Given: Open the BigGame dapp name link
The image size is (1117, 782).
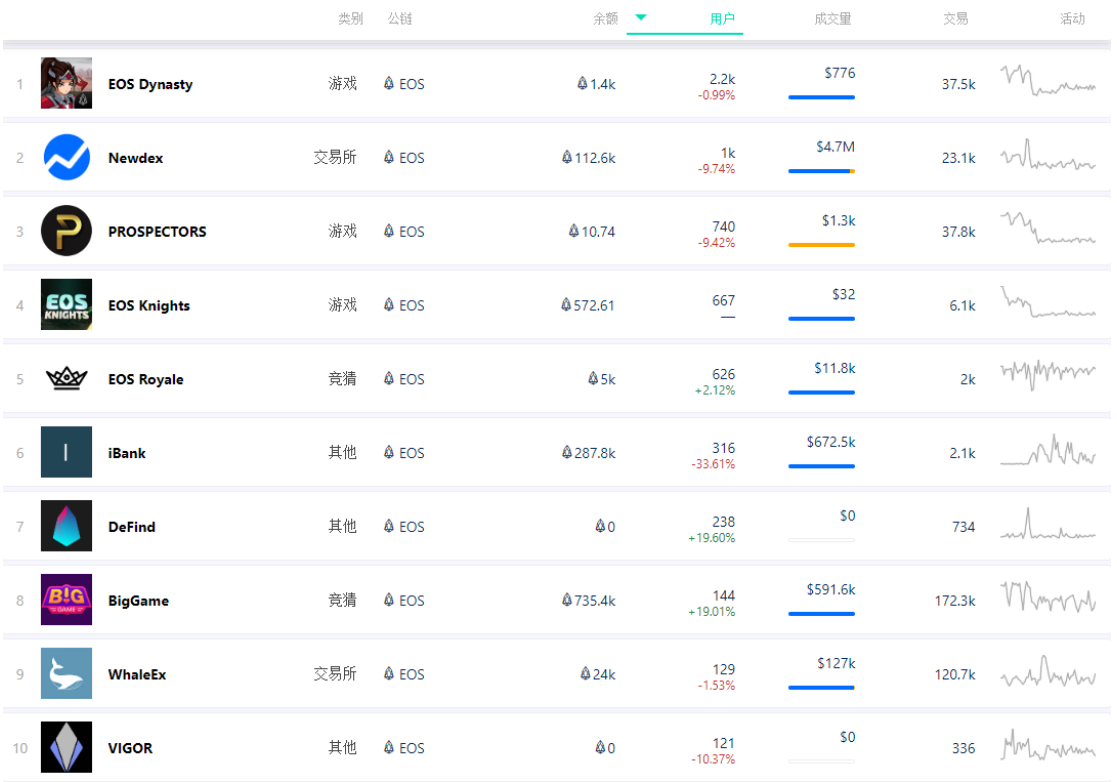Looking at the screenshot, I should coord(138,600).
